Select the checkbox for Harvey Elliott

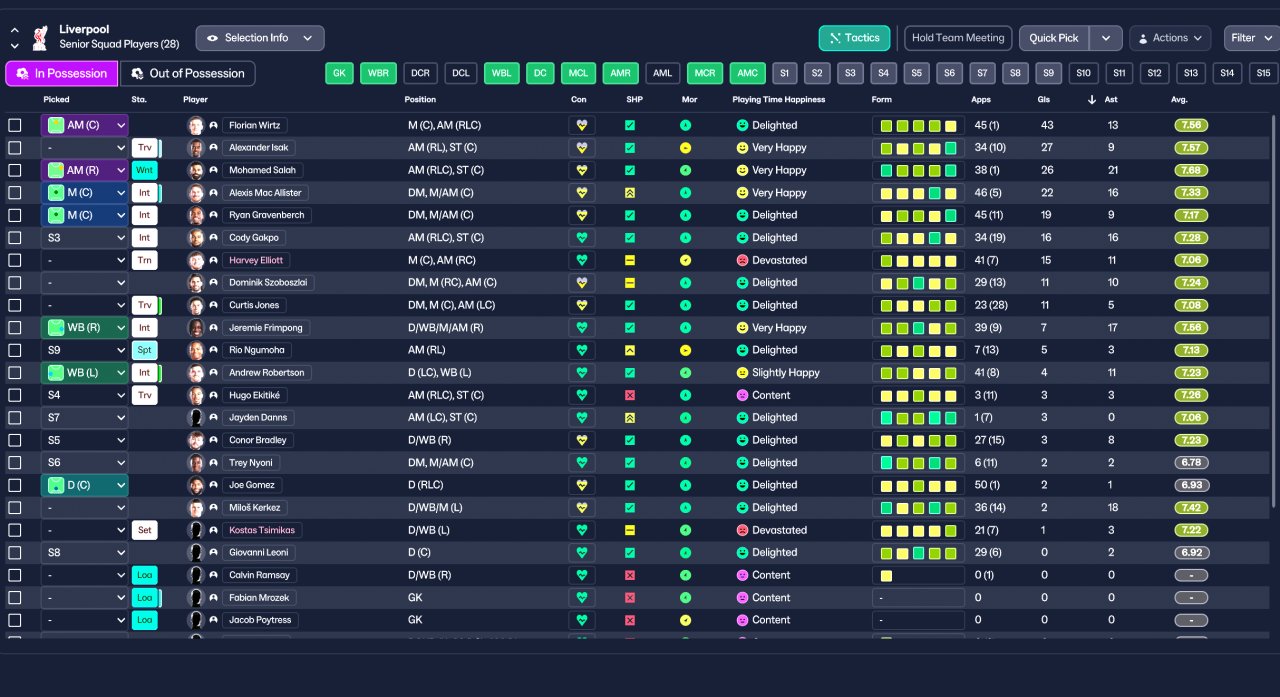point(14,261)
